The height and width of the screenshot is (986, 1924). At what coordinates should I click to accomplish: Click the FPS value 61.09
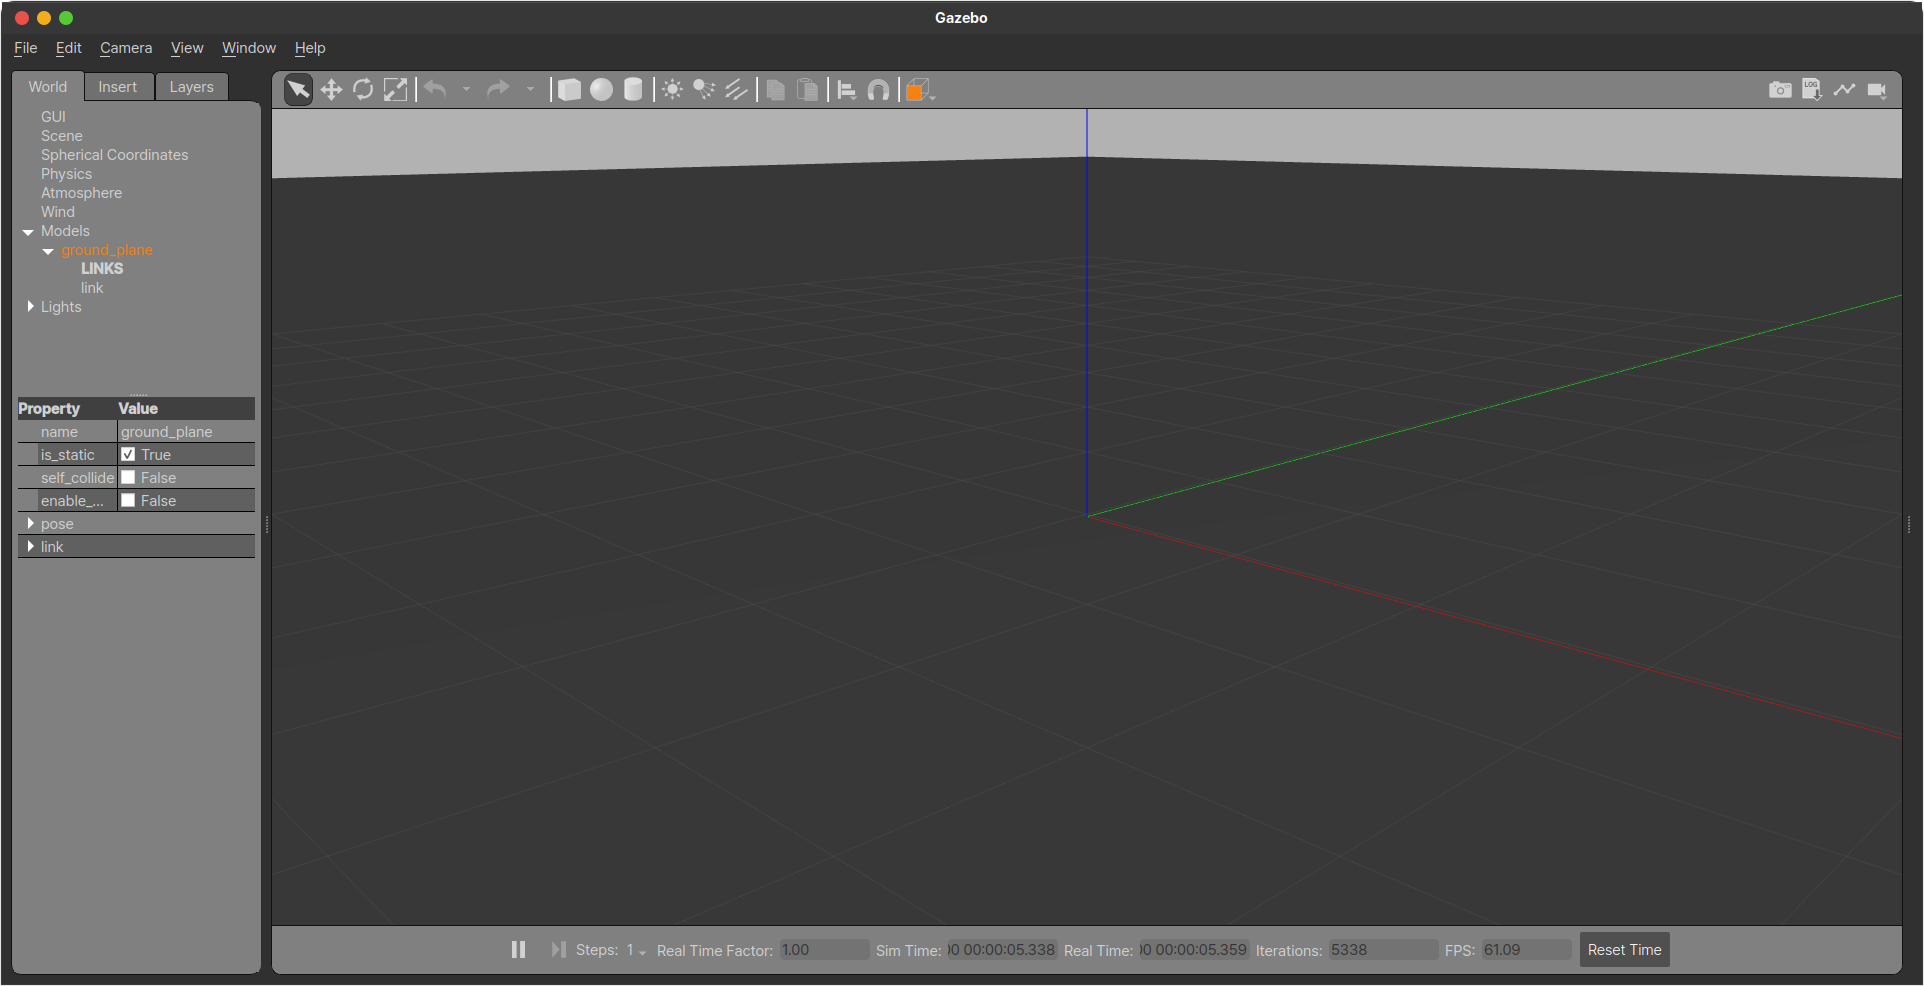click(1526, 950)
